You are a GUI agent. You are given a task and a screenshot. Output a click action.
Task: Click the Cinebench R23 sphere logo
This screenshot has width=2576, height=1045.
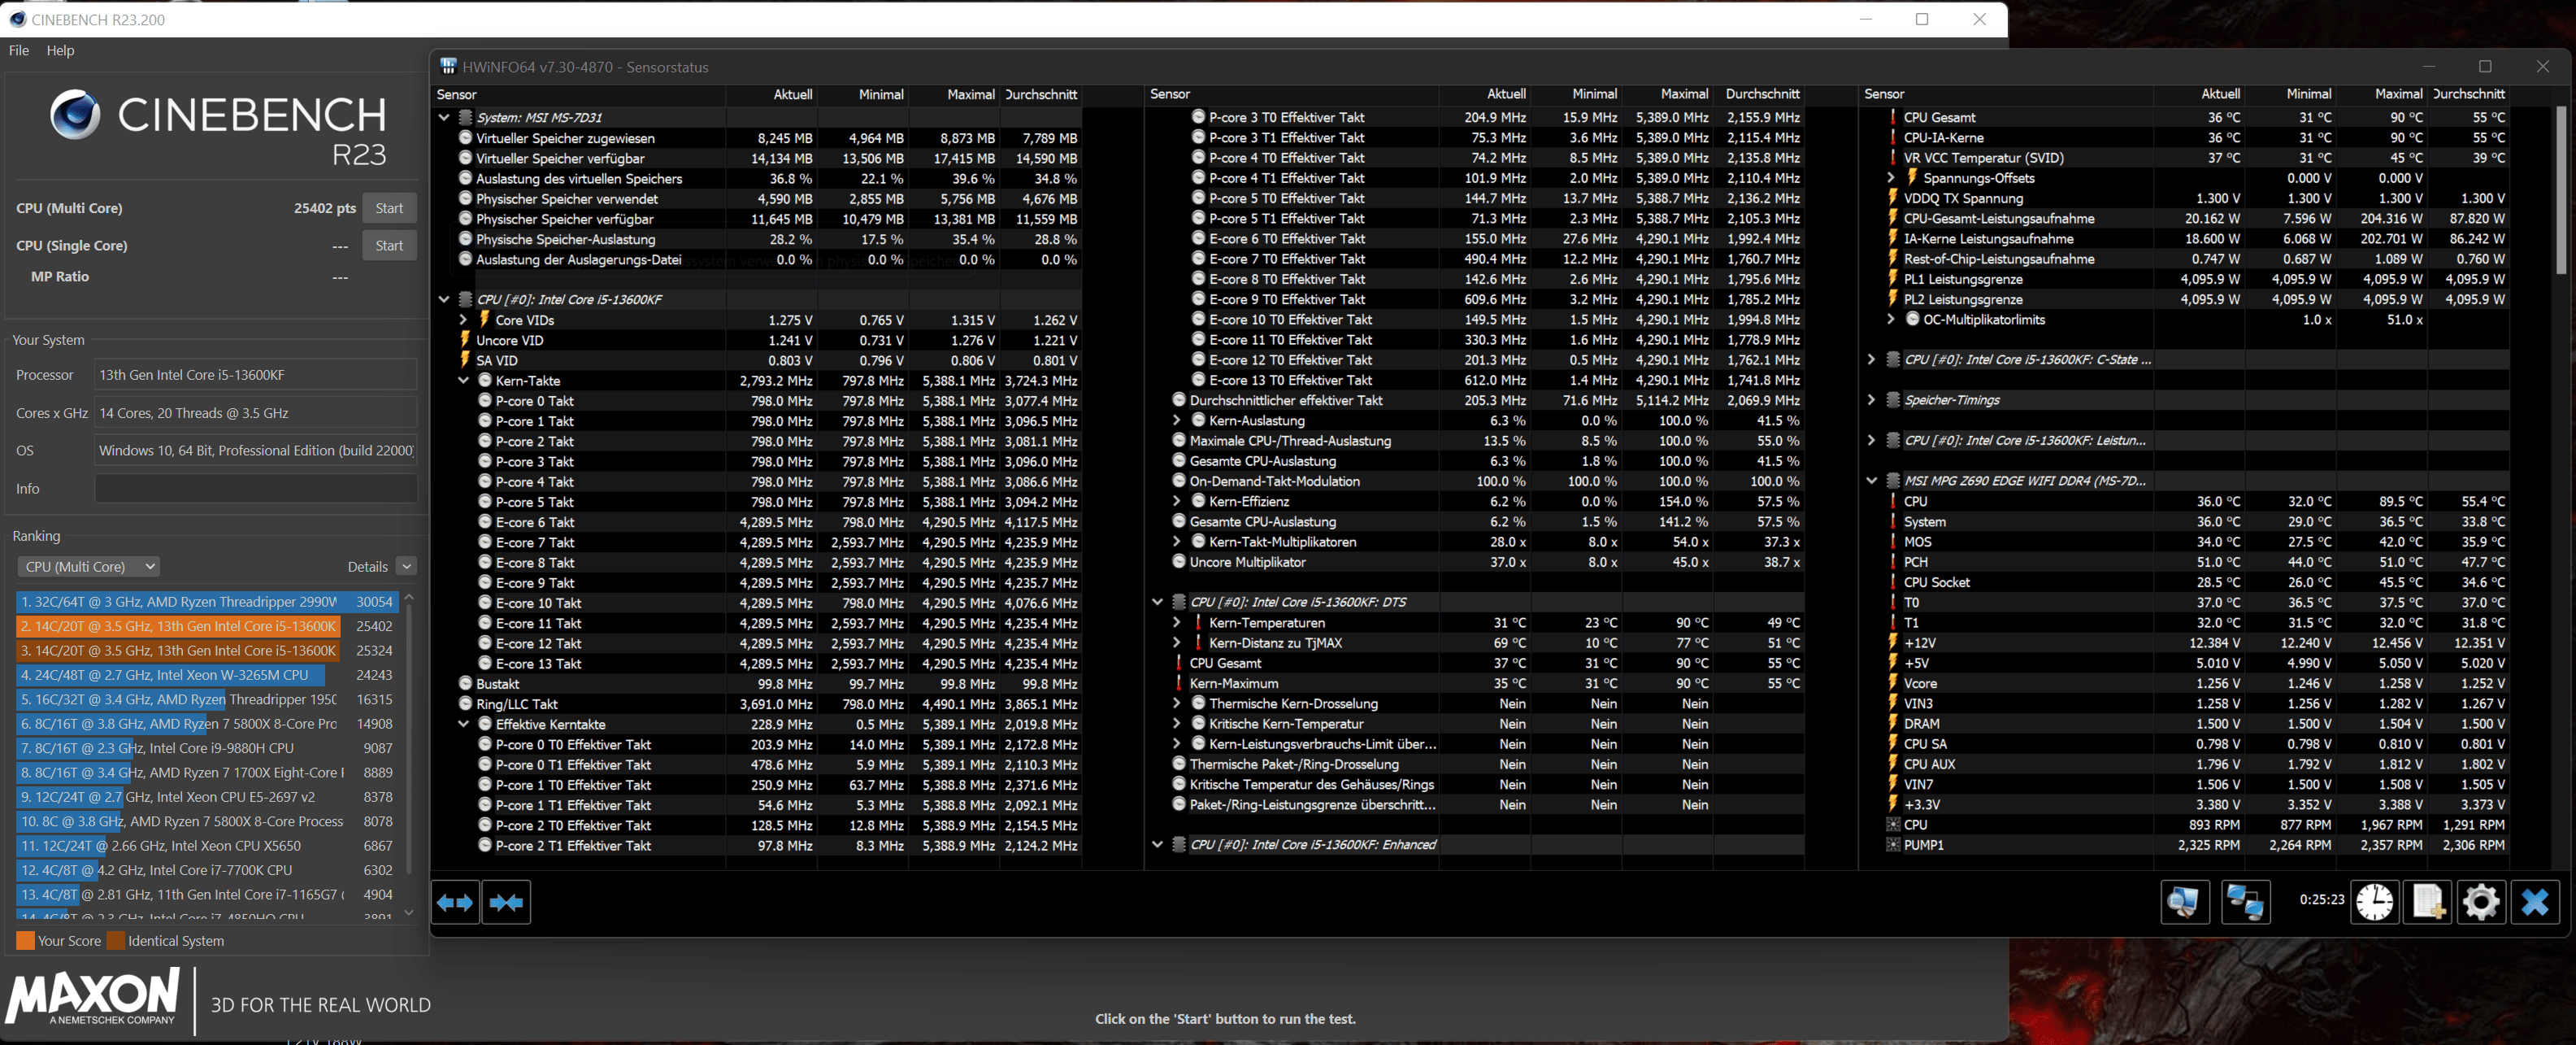(x=75, y=115)
